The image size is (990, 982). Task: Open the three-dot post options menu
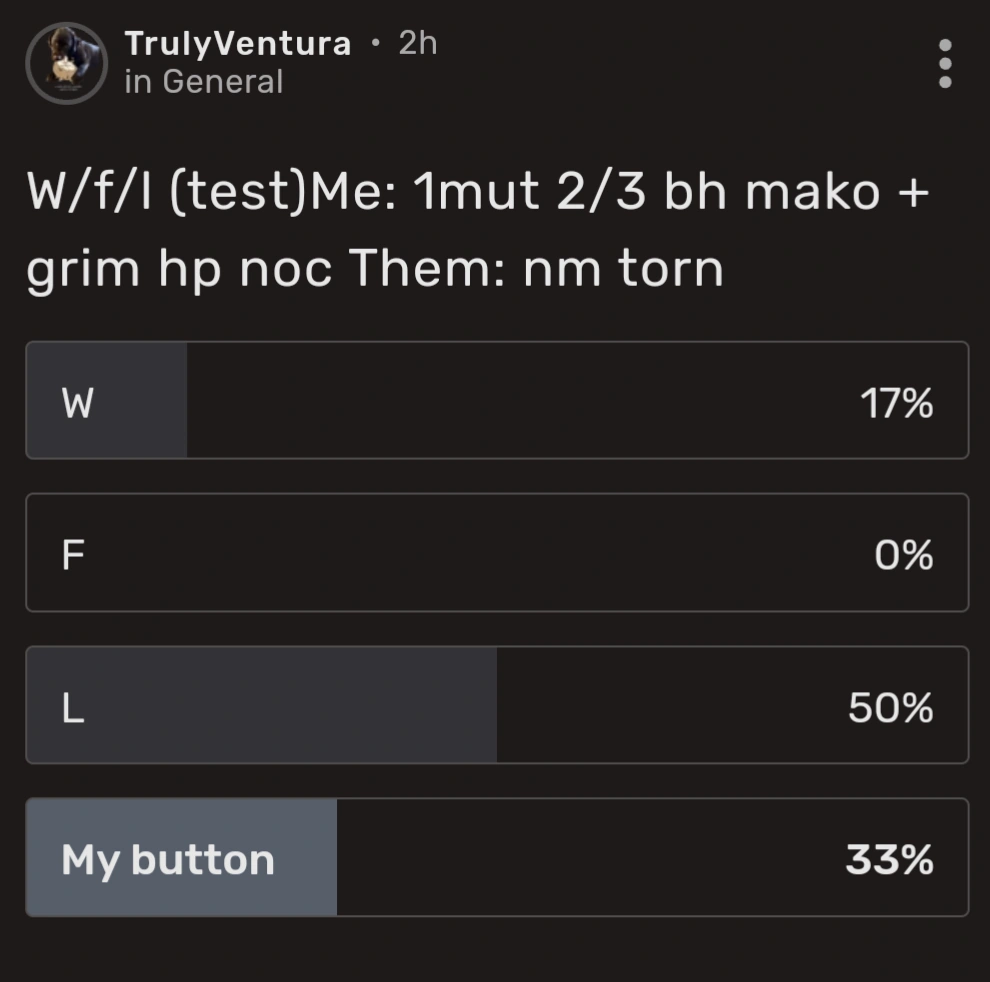pos(944,64)
